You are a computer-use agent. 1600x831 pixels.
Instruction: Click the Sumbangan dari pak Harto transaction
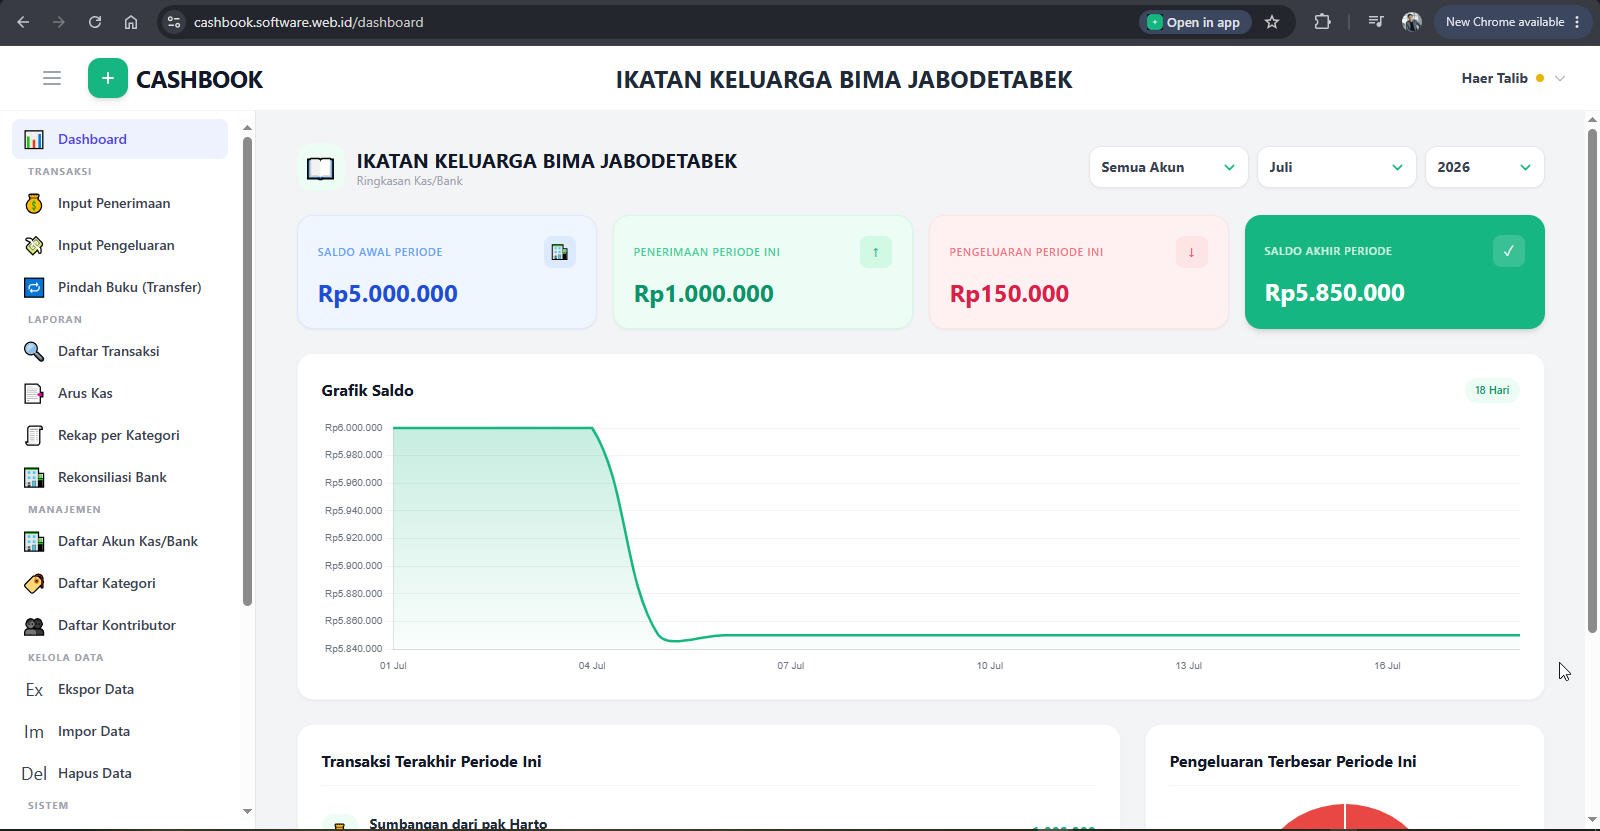458,823
